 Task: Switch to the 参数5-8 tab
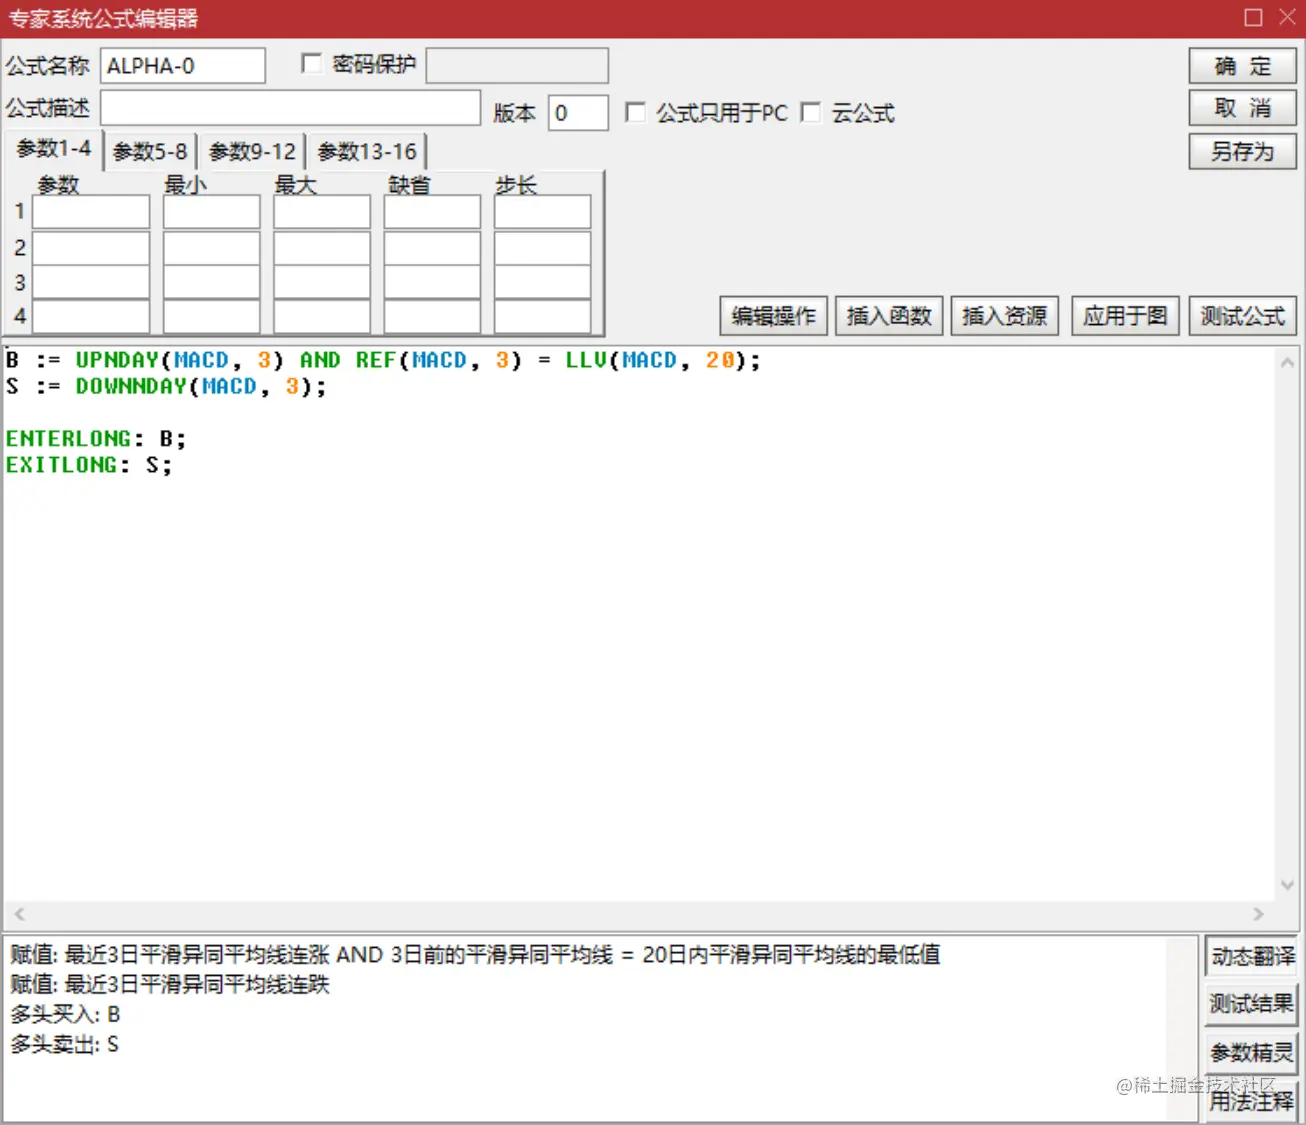point(150,152)
